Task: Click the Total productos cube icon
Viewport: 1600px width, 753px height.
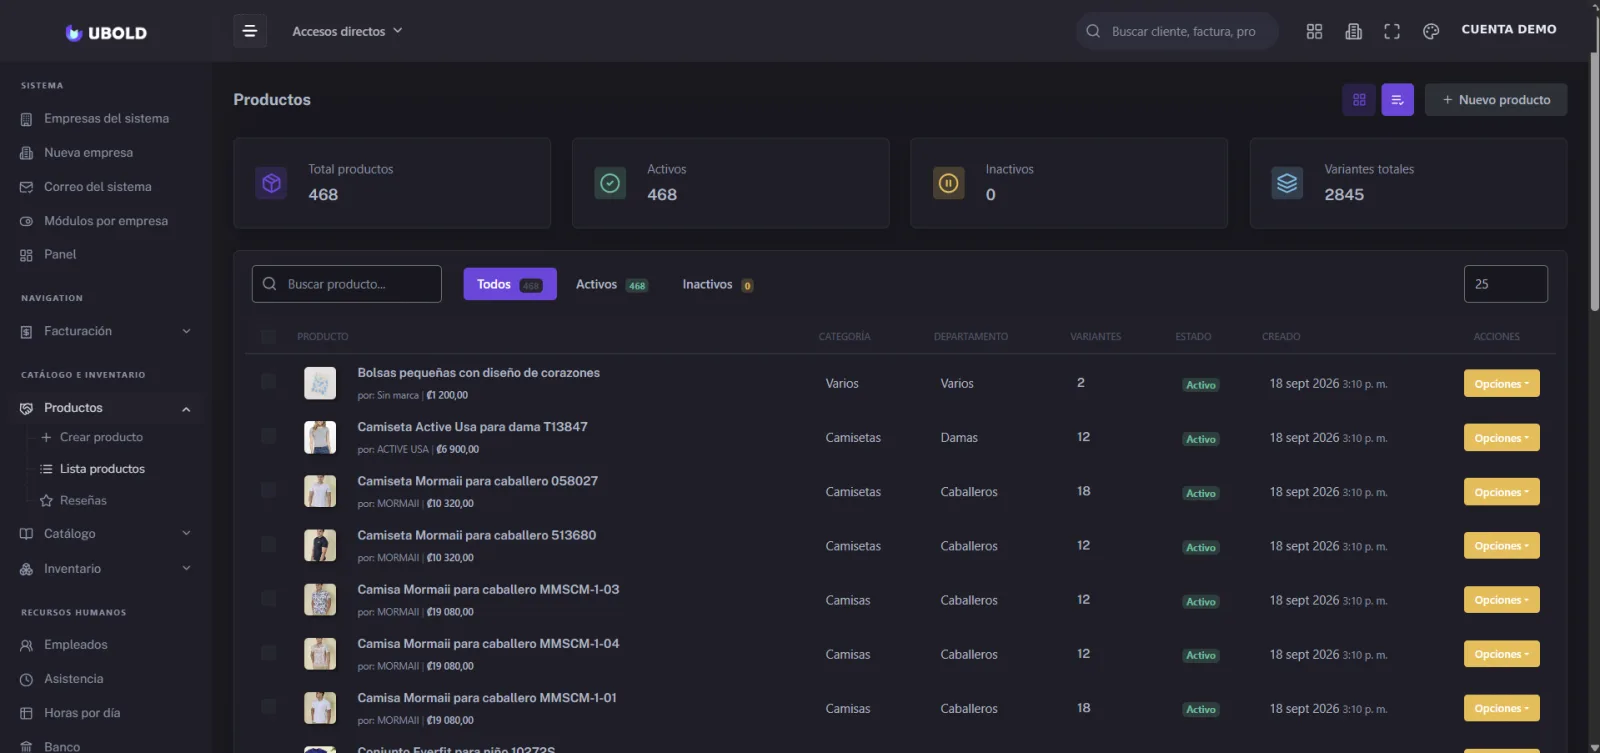Action: coord(271,183)
